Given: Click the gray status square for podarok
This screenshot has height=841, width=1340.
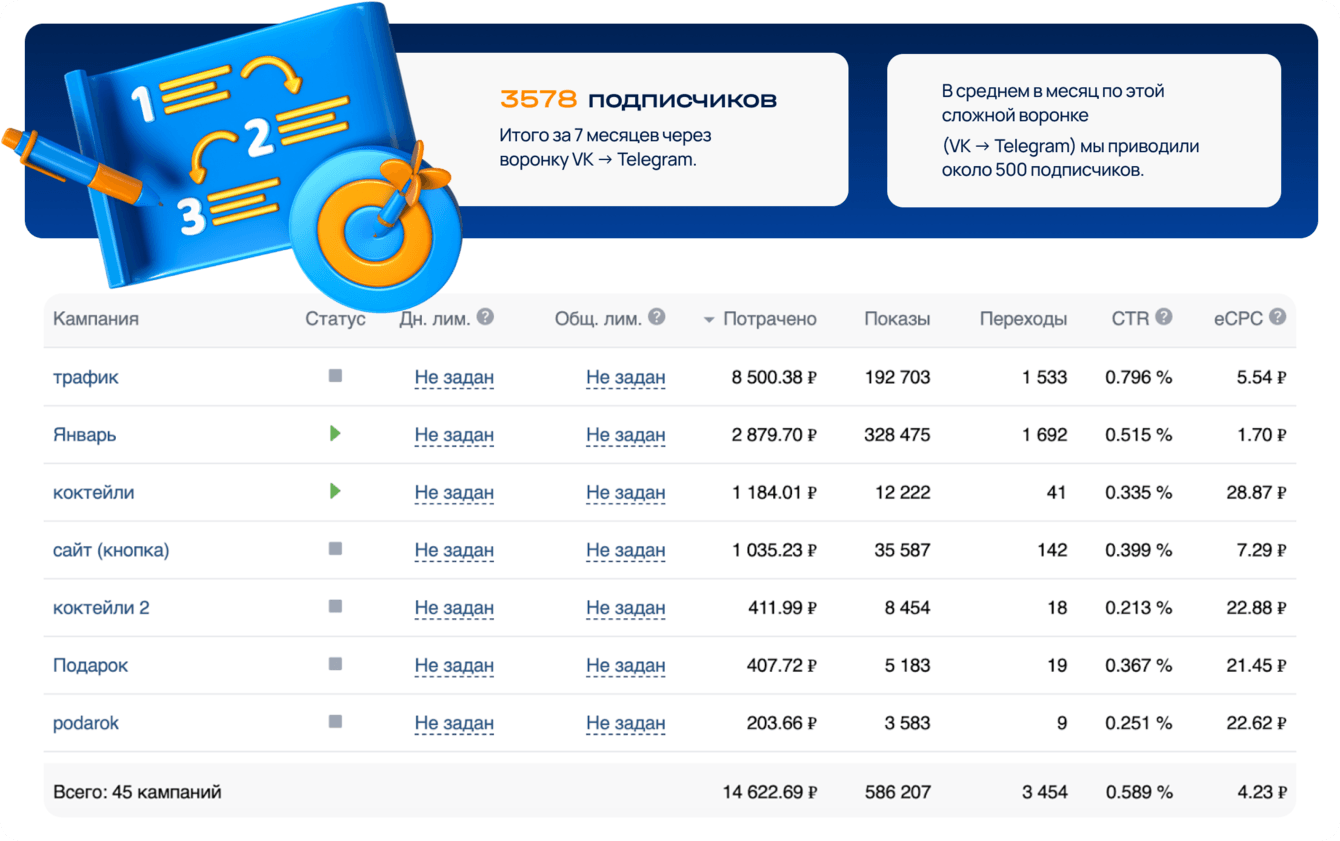Looking at the screenshot, I should click(335, 722).
